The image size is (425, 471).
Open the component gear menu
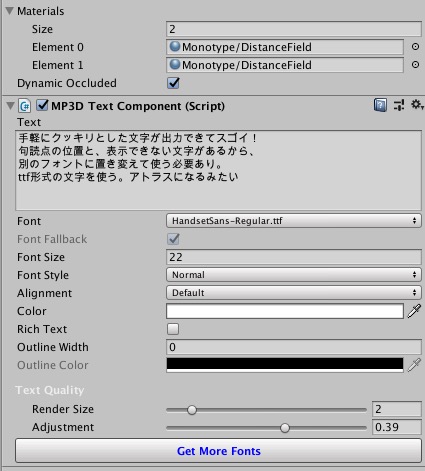point(417,105)
